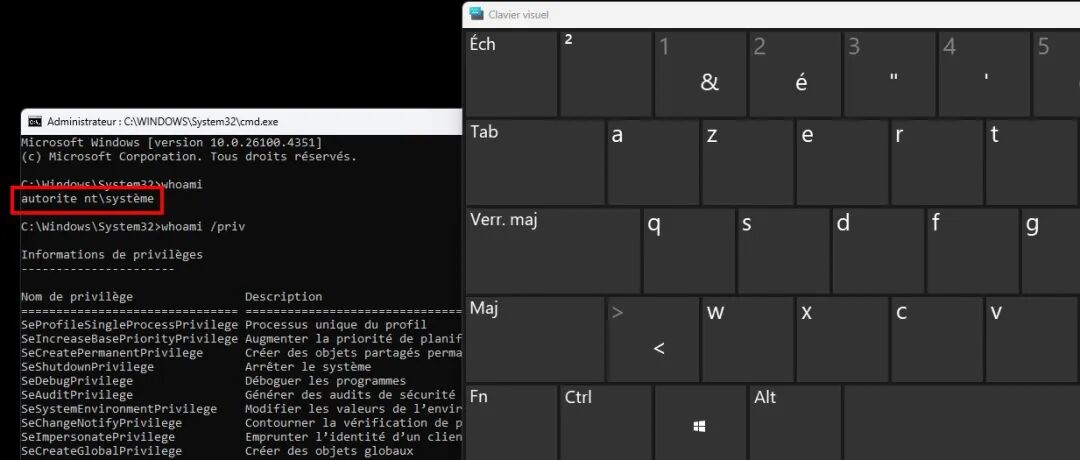Tap the 1 & key

click(x=700, y=74)
